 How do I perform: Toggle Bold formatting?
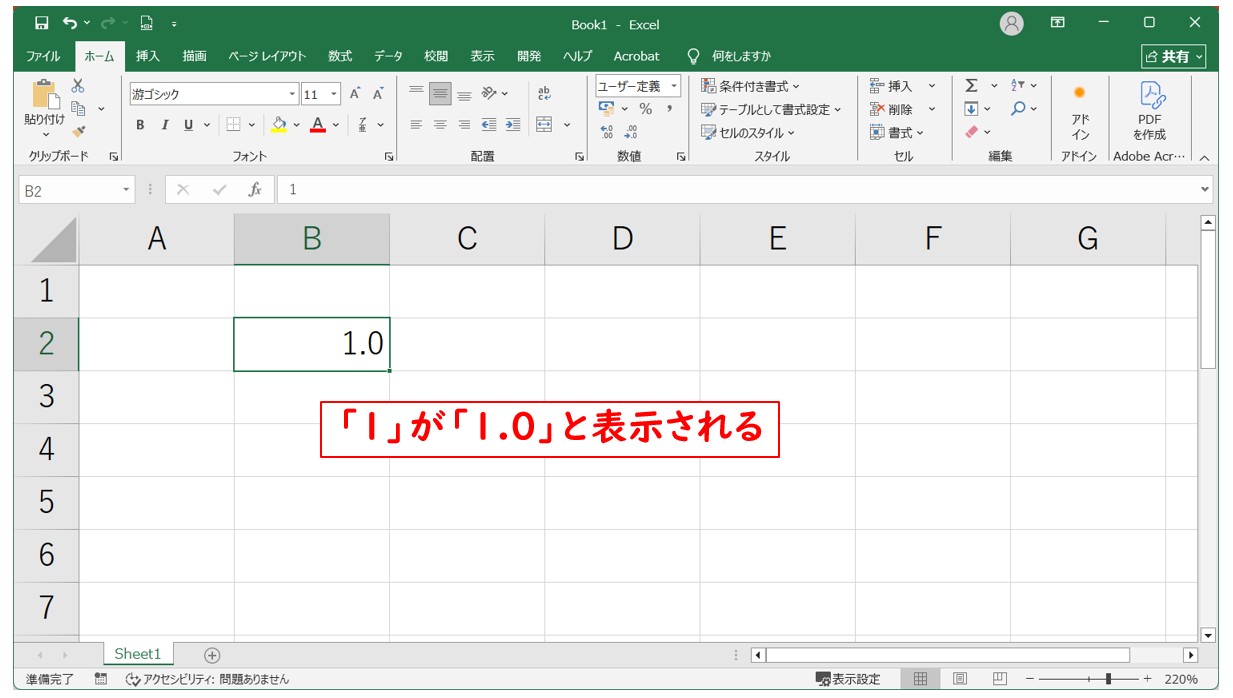click(x=140, y=125)
